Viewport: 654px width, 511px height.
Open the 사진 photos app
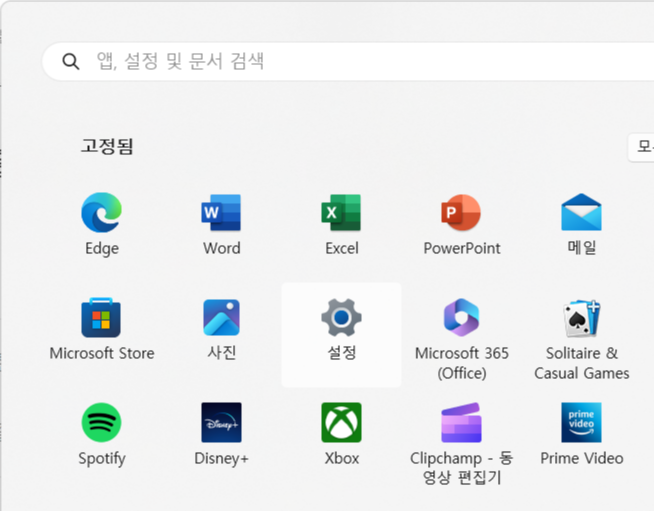pos(221,317)
